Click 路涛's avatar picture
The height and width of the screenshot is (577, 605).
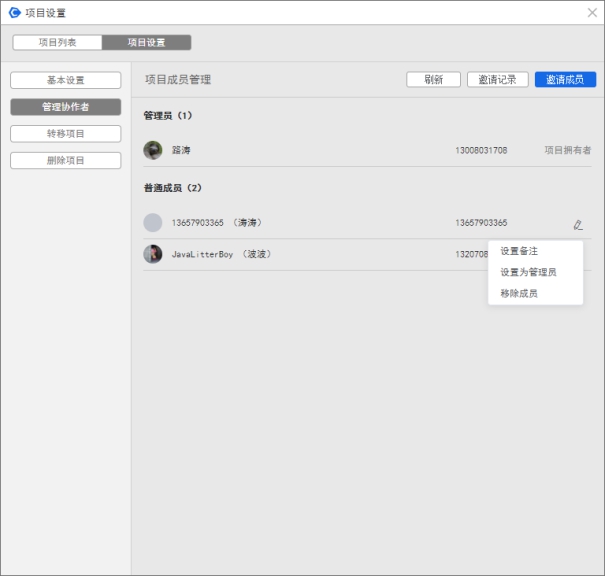point(153,150)
